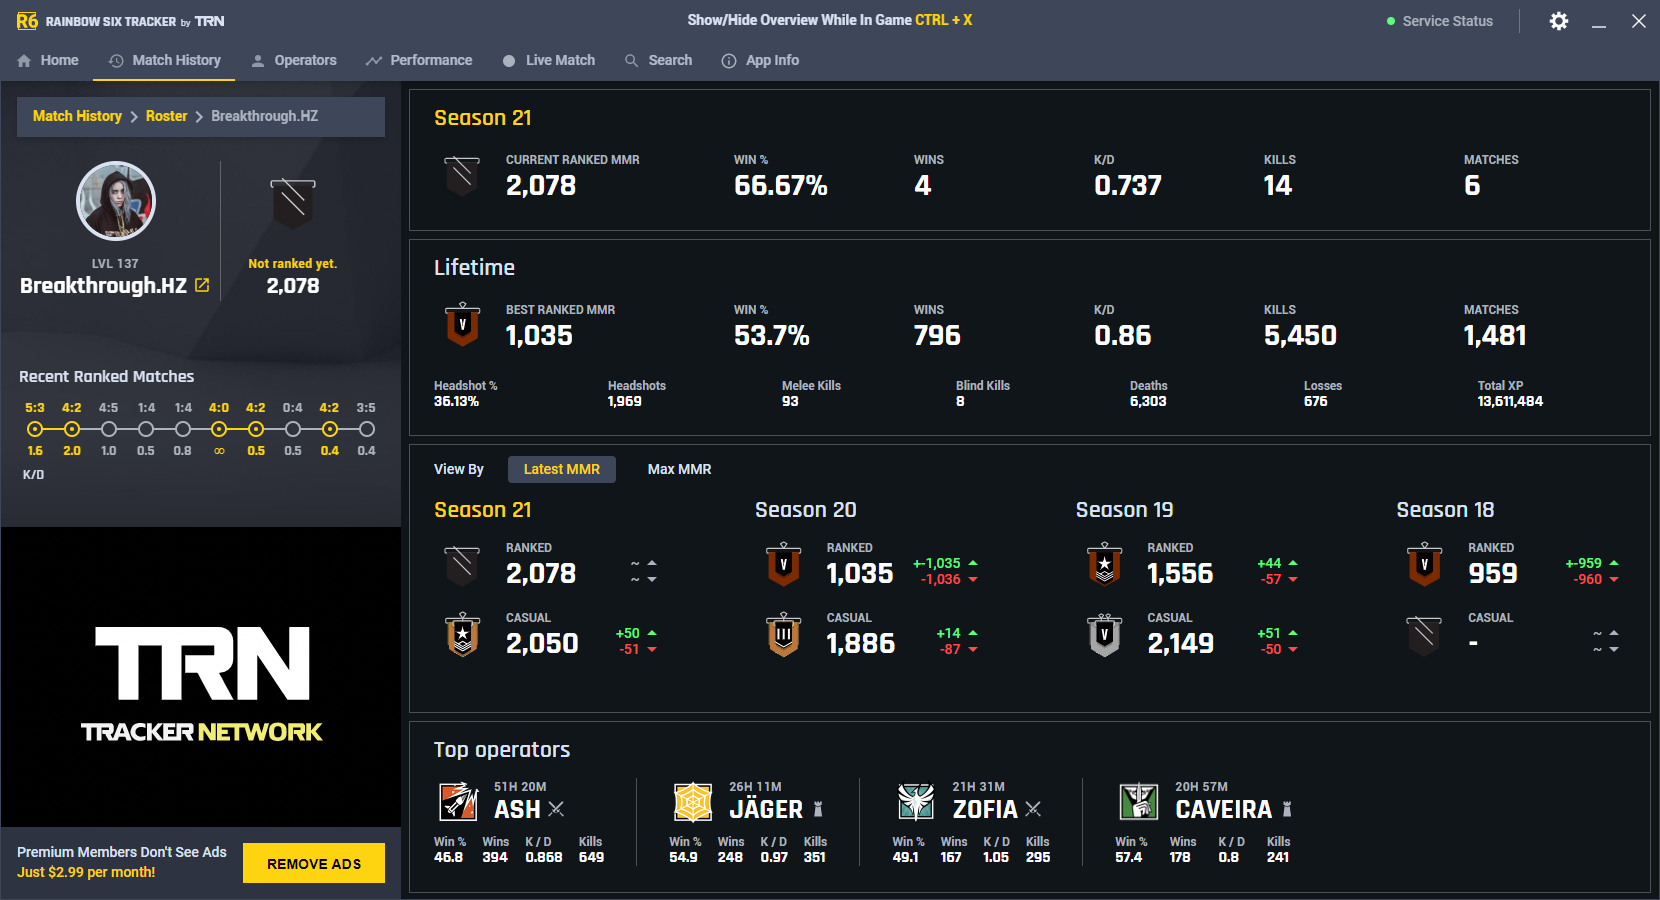Click the Jäger operator icon
Image resolution: width=1660 pixels, height=900 pixels.
click(x=693, y=802)
